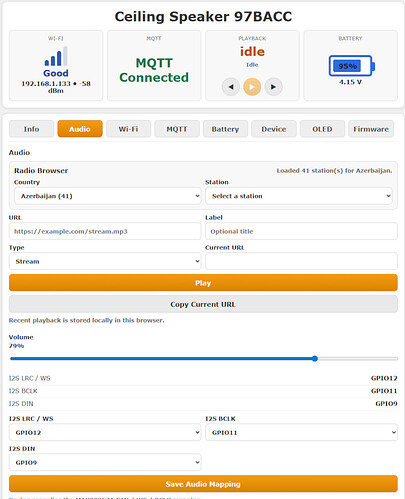Screen dimensions: 405x499
Task: Click the Wi-Fi signal bars icon
Action: point(56,56)
